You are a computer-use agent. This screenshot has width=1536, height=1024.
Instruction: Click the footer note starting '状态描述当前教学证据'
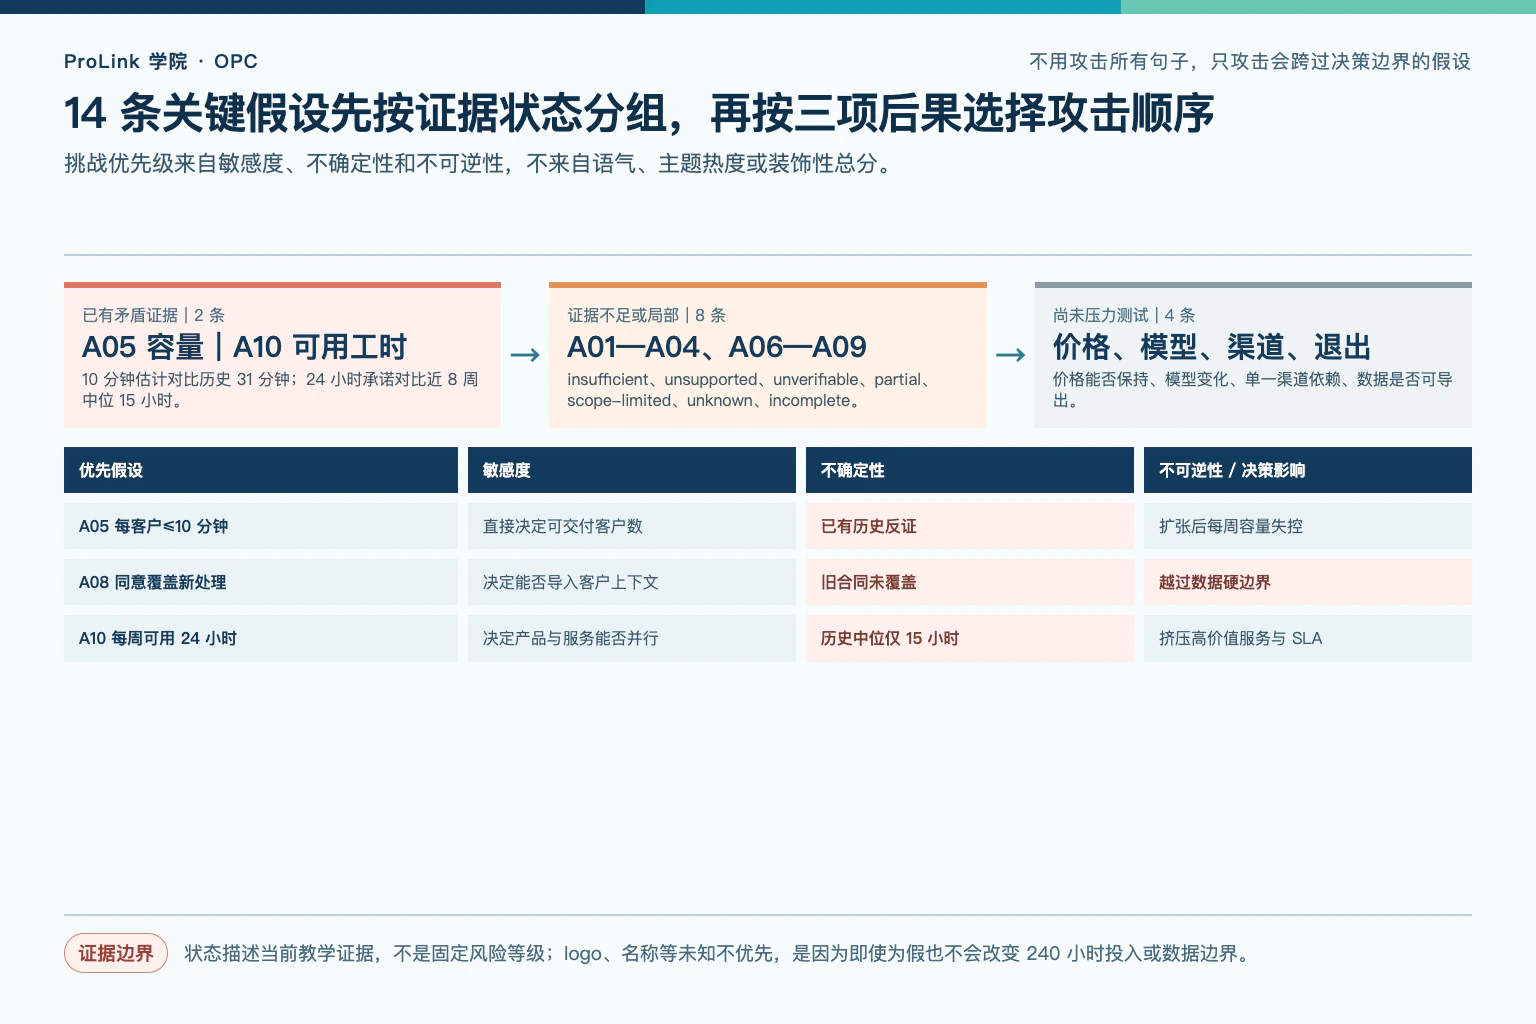719,953
